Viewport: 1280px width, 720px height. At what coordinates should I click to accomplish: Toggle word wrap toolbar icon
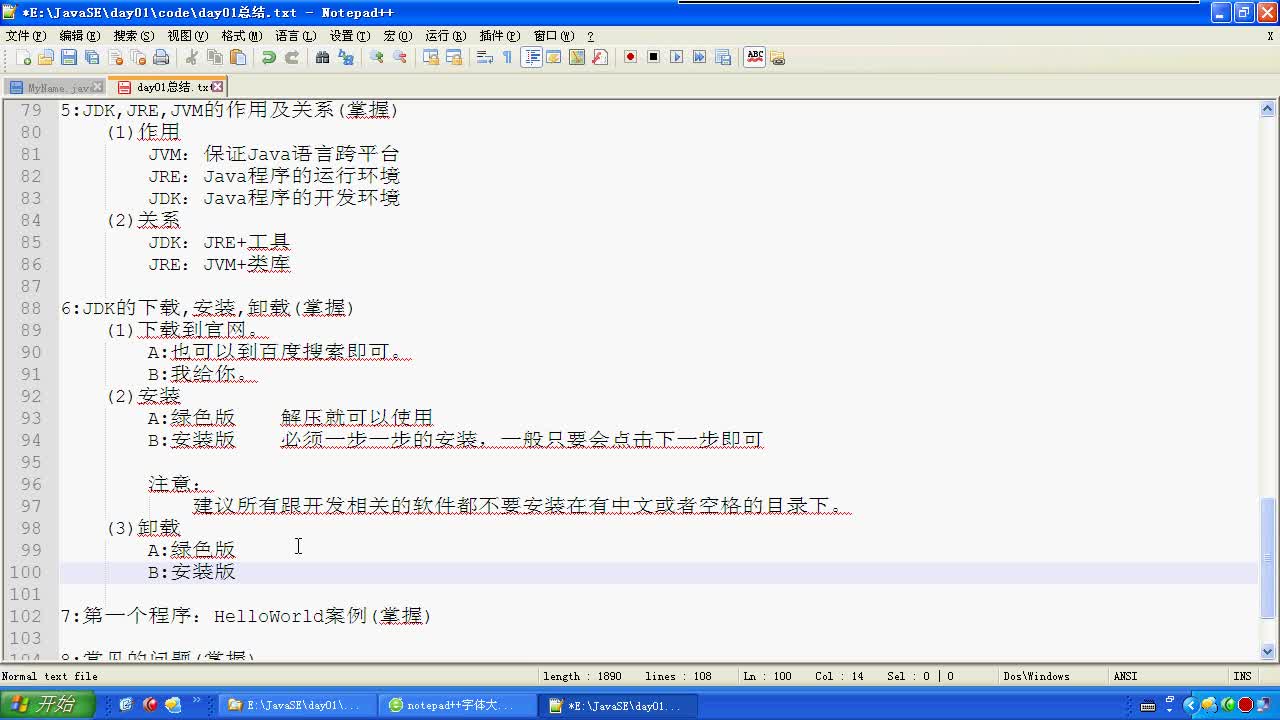point(485,57)
